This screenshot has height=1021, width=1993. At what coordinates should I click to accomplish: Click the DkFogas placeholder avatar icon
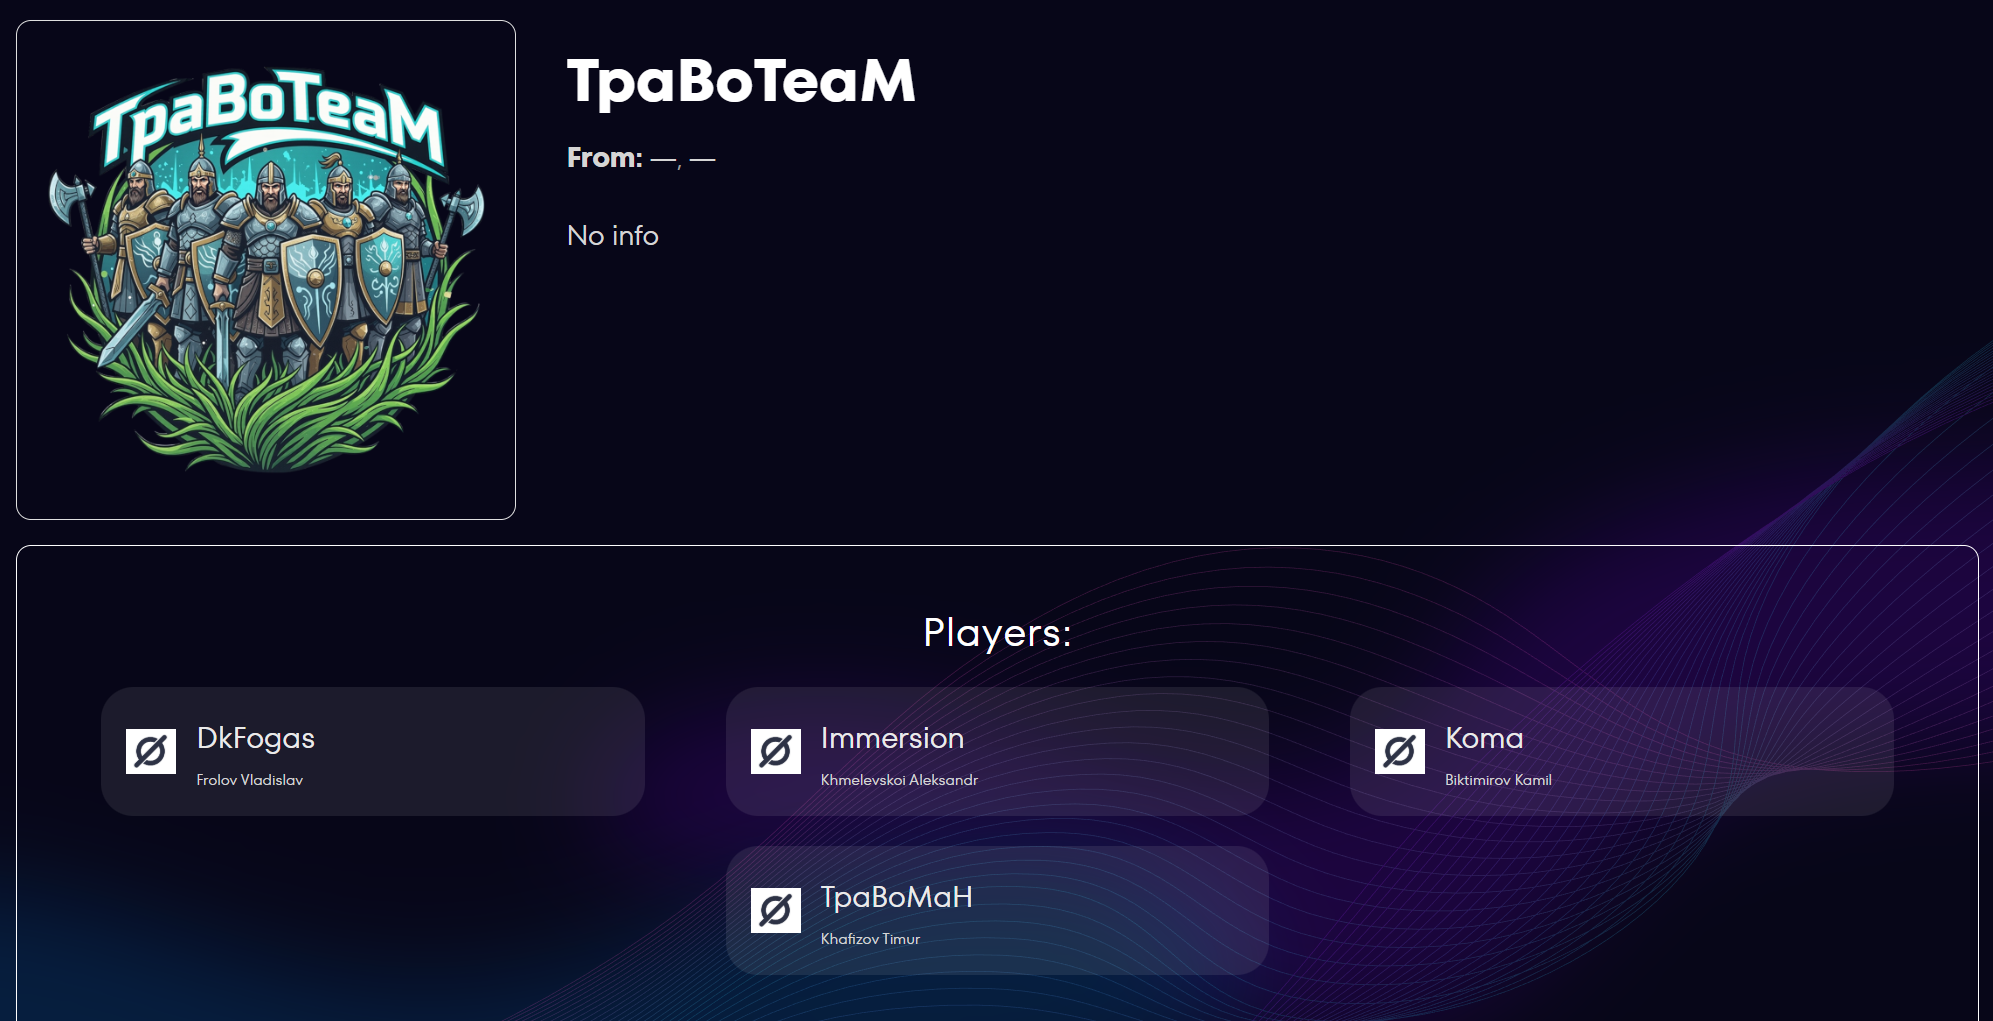coord(151,751)
